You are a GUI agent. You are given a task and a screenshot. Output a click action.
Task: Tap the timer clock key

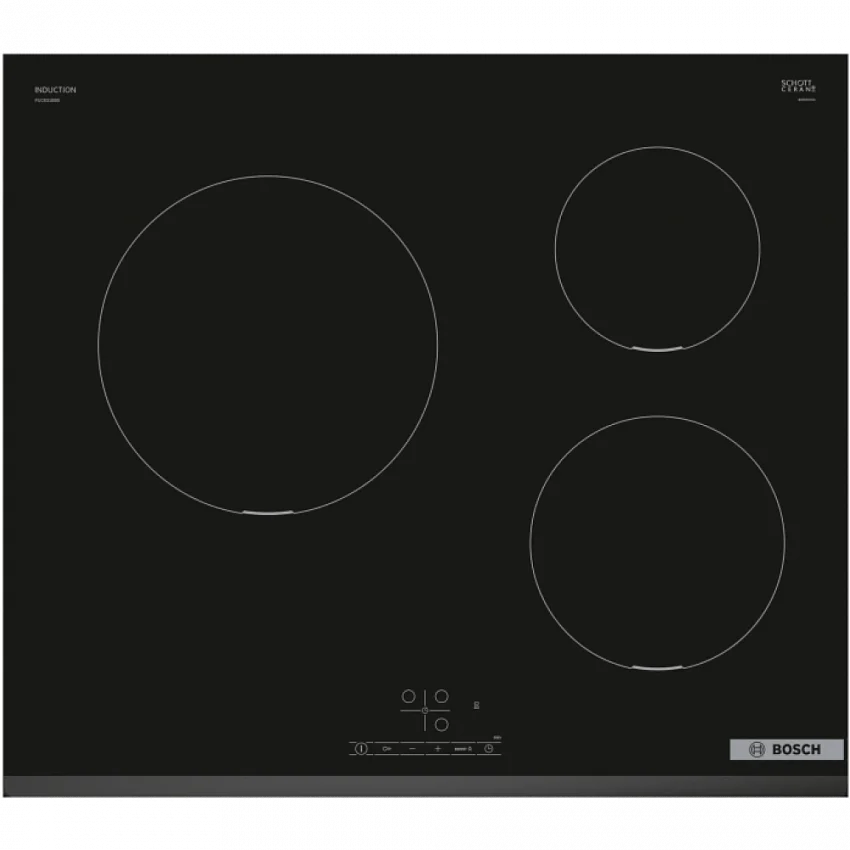tap(488, 749)
